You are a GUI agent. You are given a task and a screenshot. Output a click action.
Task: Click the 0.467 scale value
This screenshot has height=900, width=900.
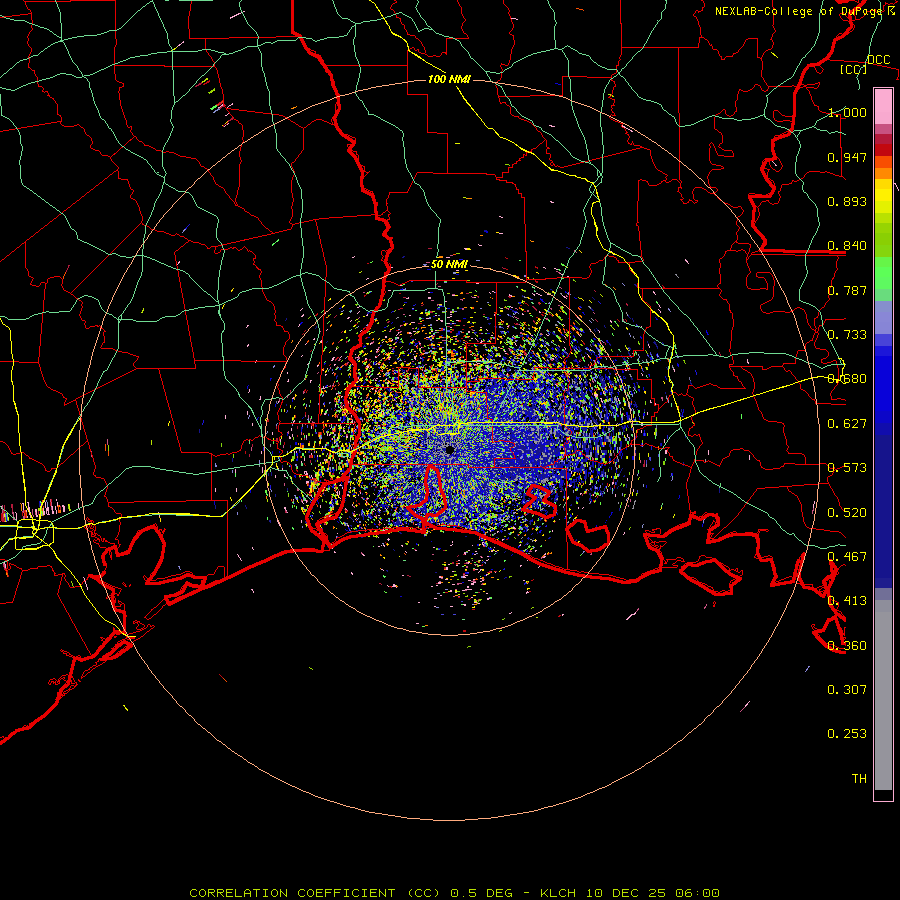click(847, 557)
